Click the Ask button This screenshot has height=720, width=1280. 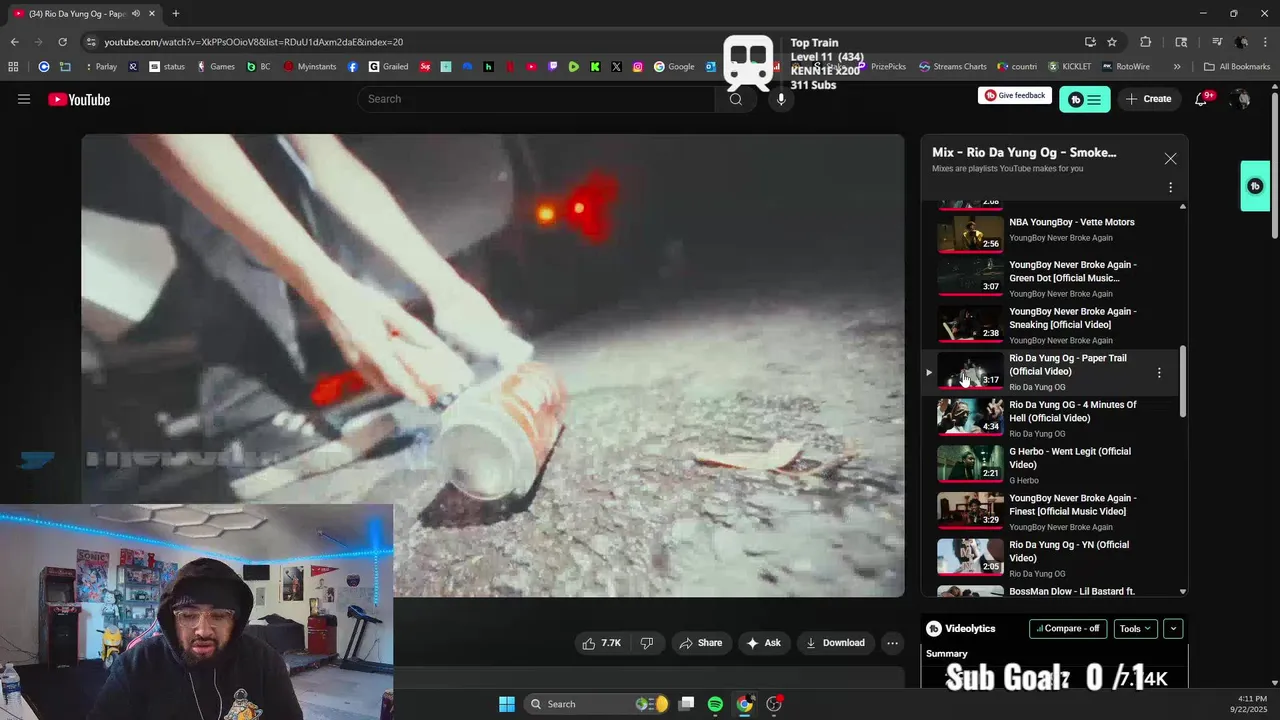point(763,643)
